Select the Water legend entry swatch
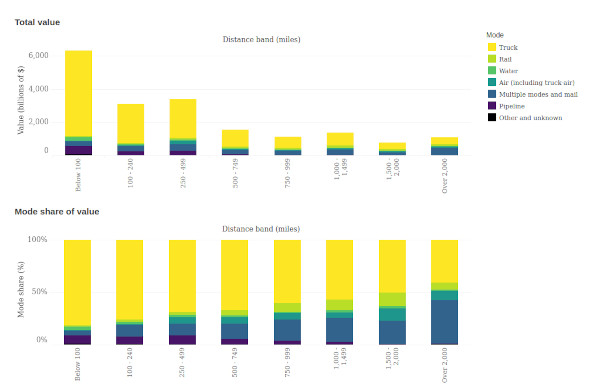Image resolution: width=600 pixels, height=391 pixels. click(x=492, y=71)
